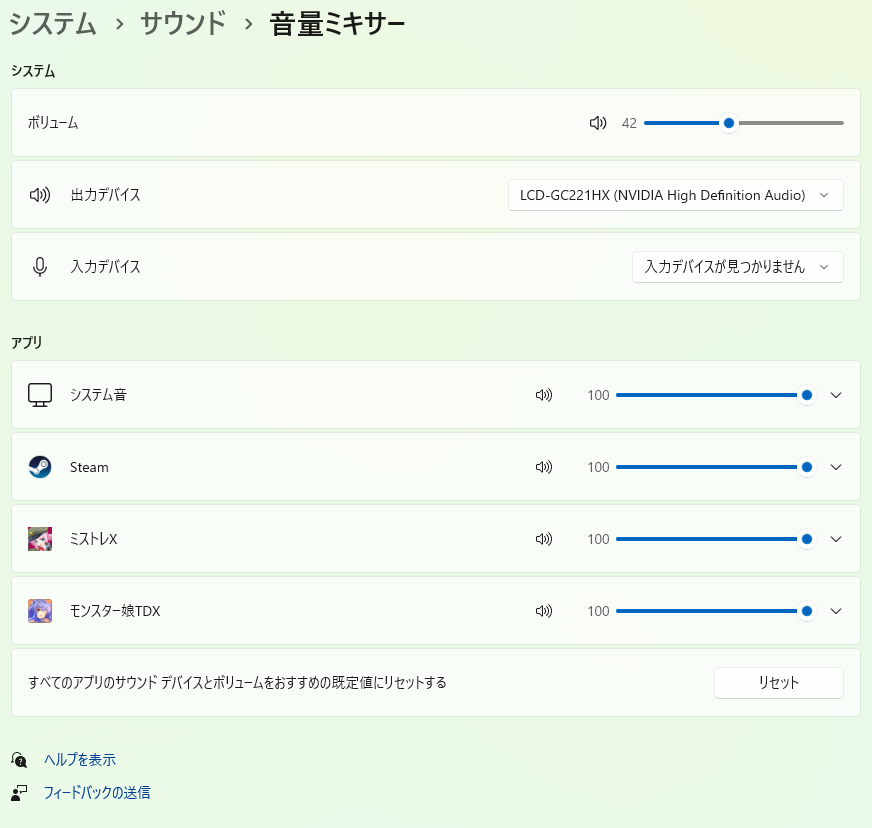Click the ボリューム slider handle
872x828 pixels.
point(729,123)
